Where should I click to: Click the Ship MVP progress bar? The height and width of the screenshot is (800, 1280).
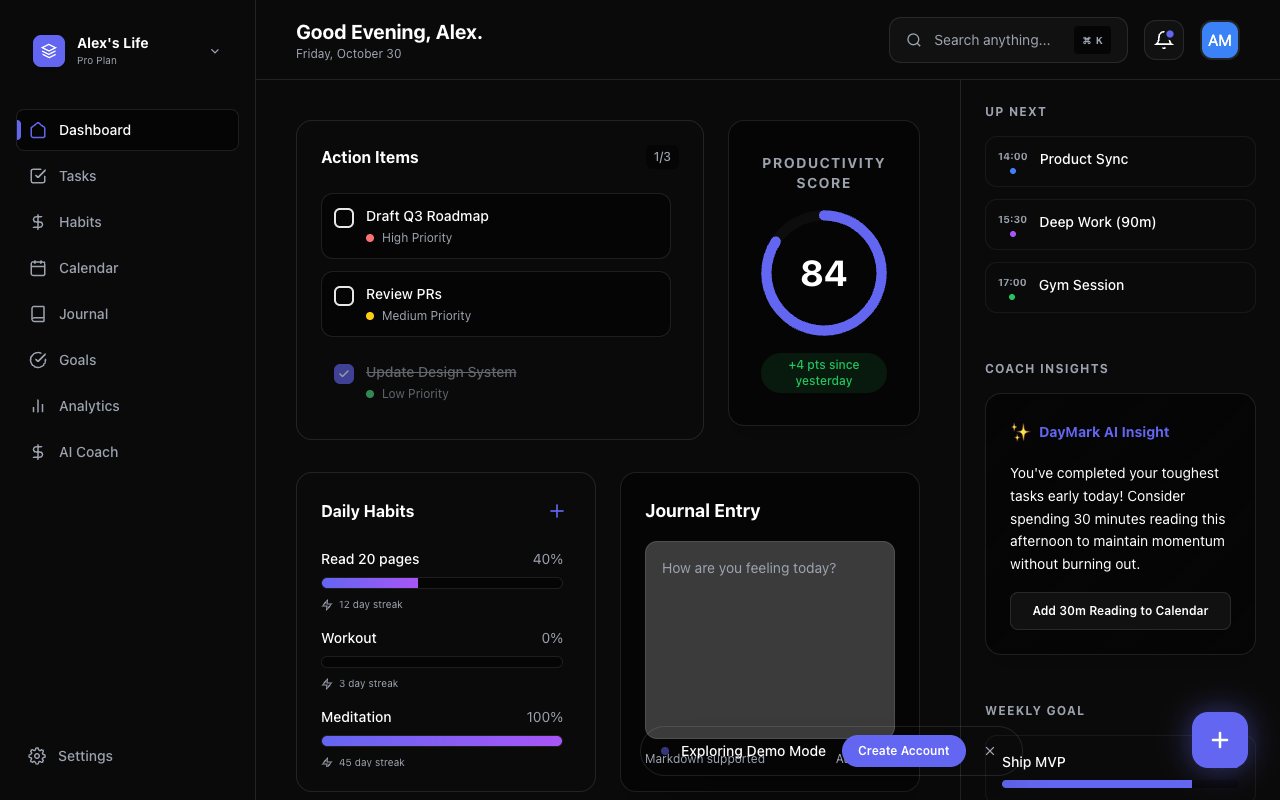[x=1120, y=785]
